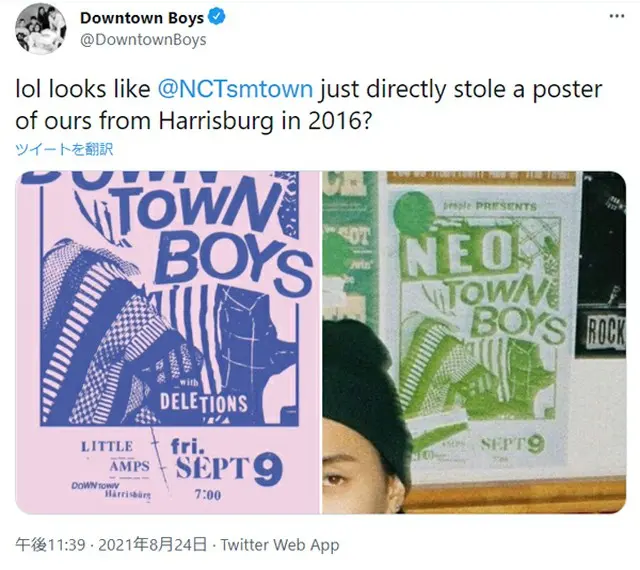Viewport: 640px width, 570px height.
Task: Click the NEO heading on the green poster
Action: point(460,252)
